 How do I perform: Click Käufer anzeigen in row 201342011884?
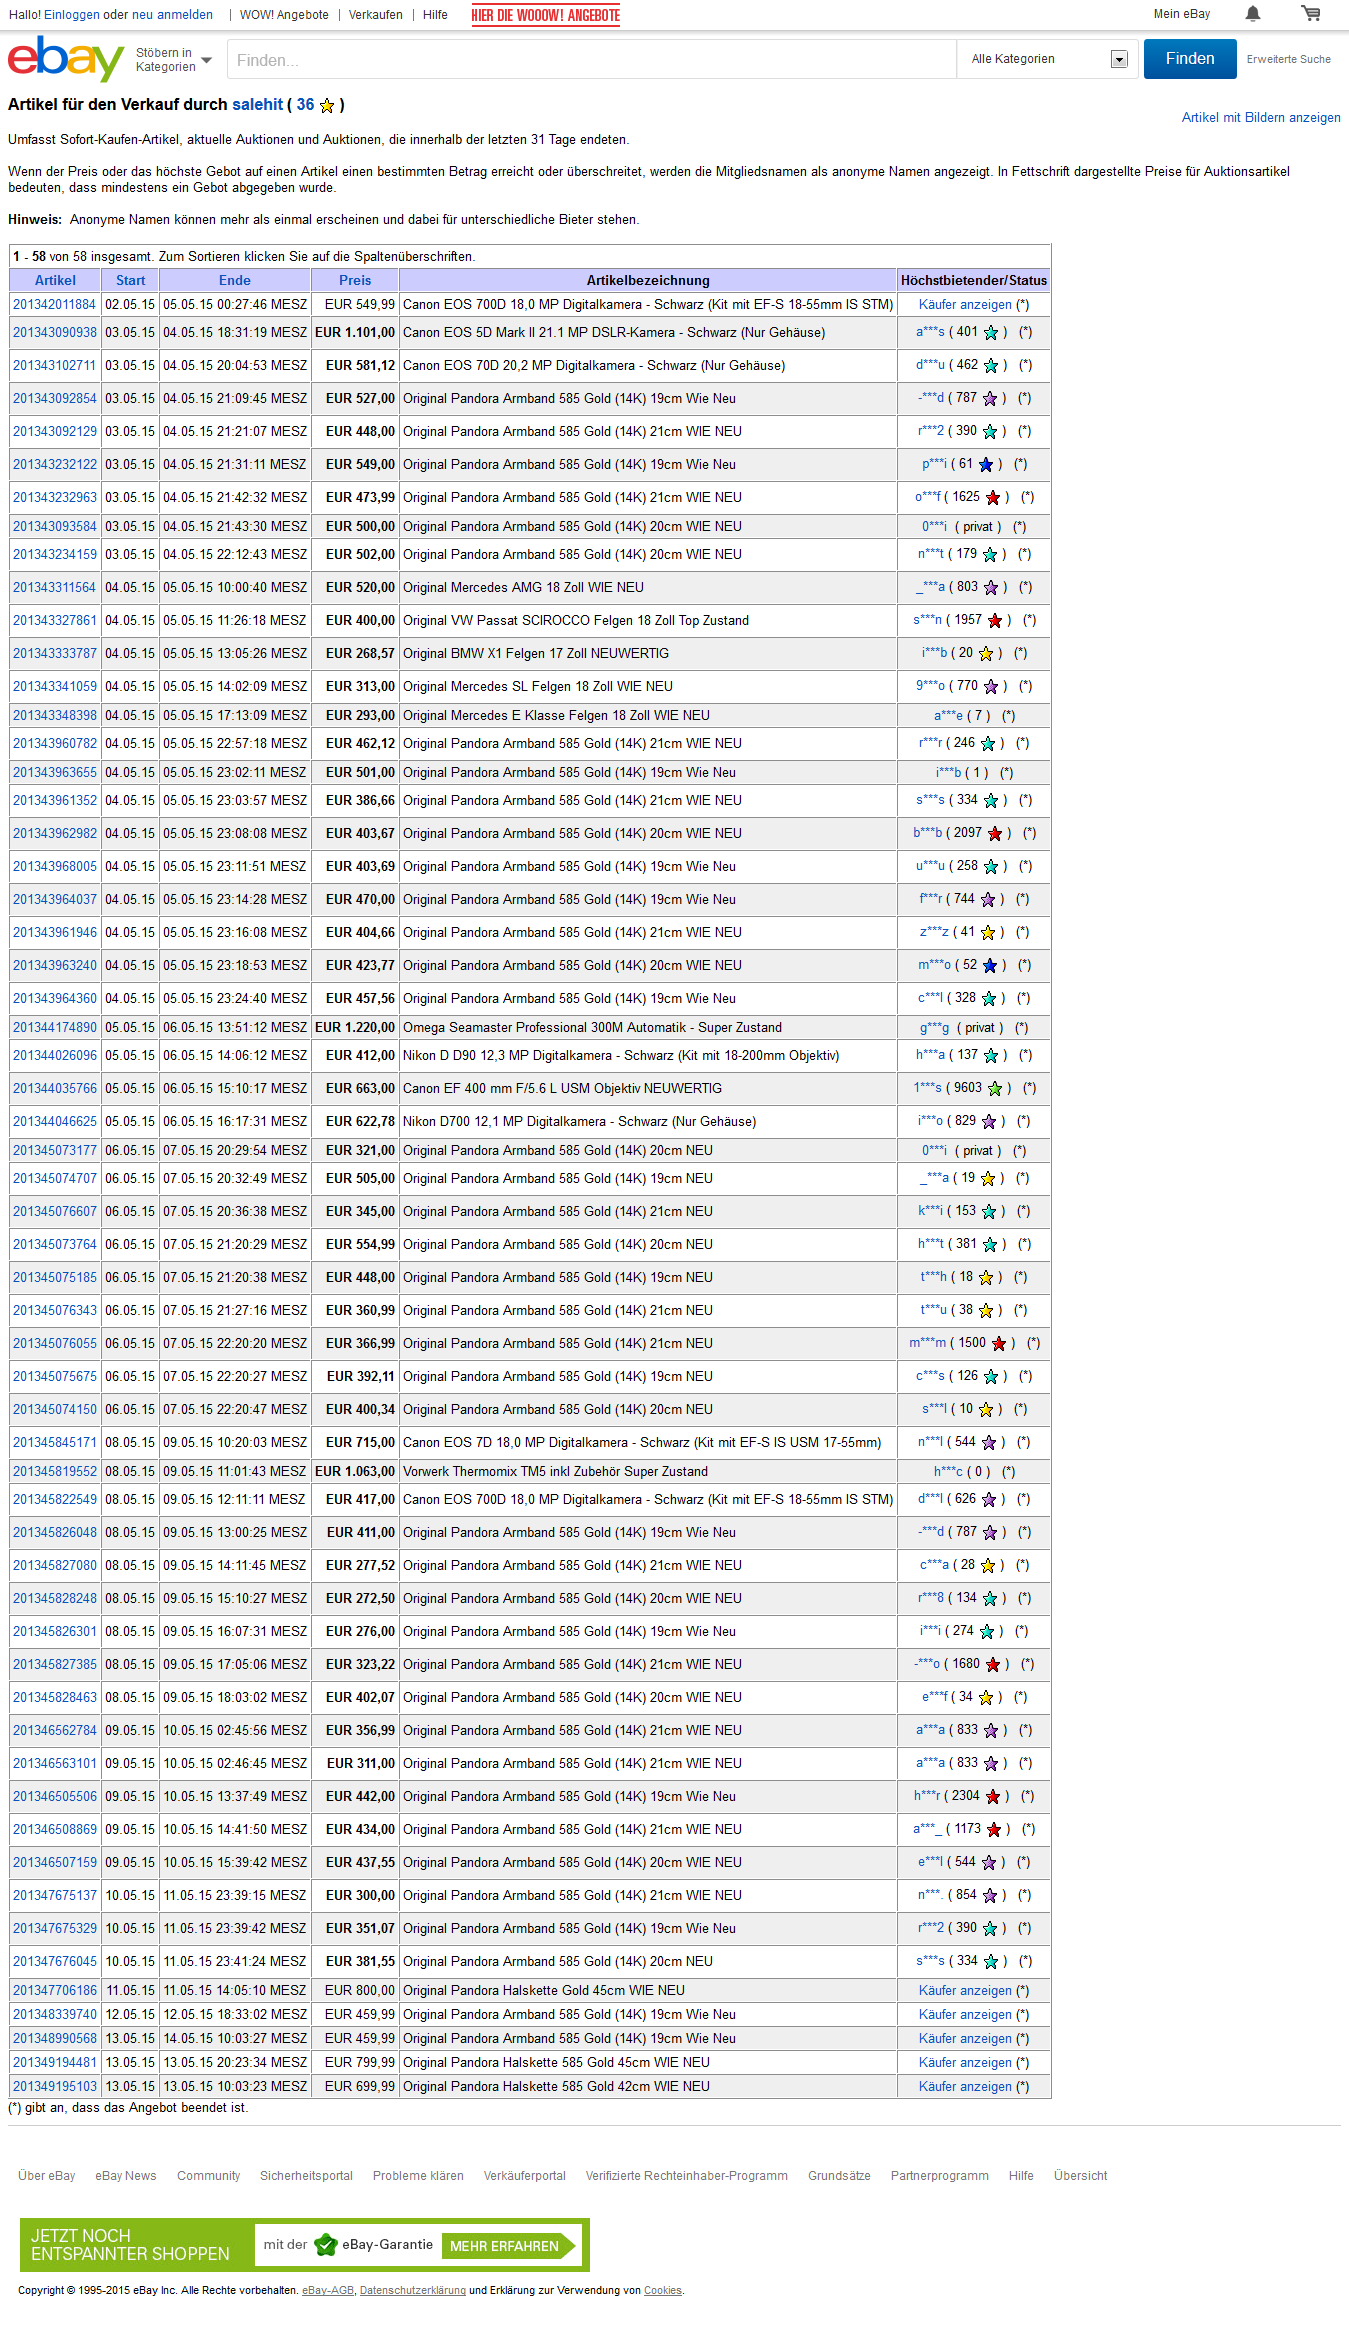965,304
